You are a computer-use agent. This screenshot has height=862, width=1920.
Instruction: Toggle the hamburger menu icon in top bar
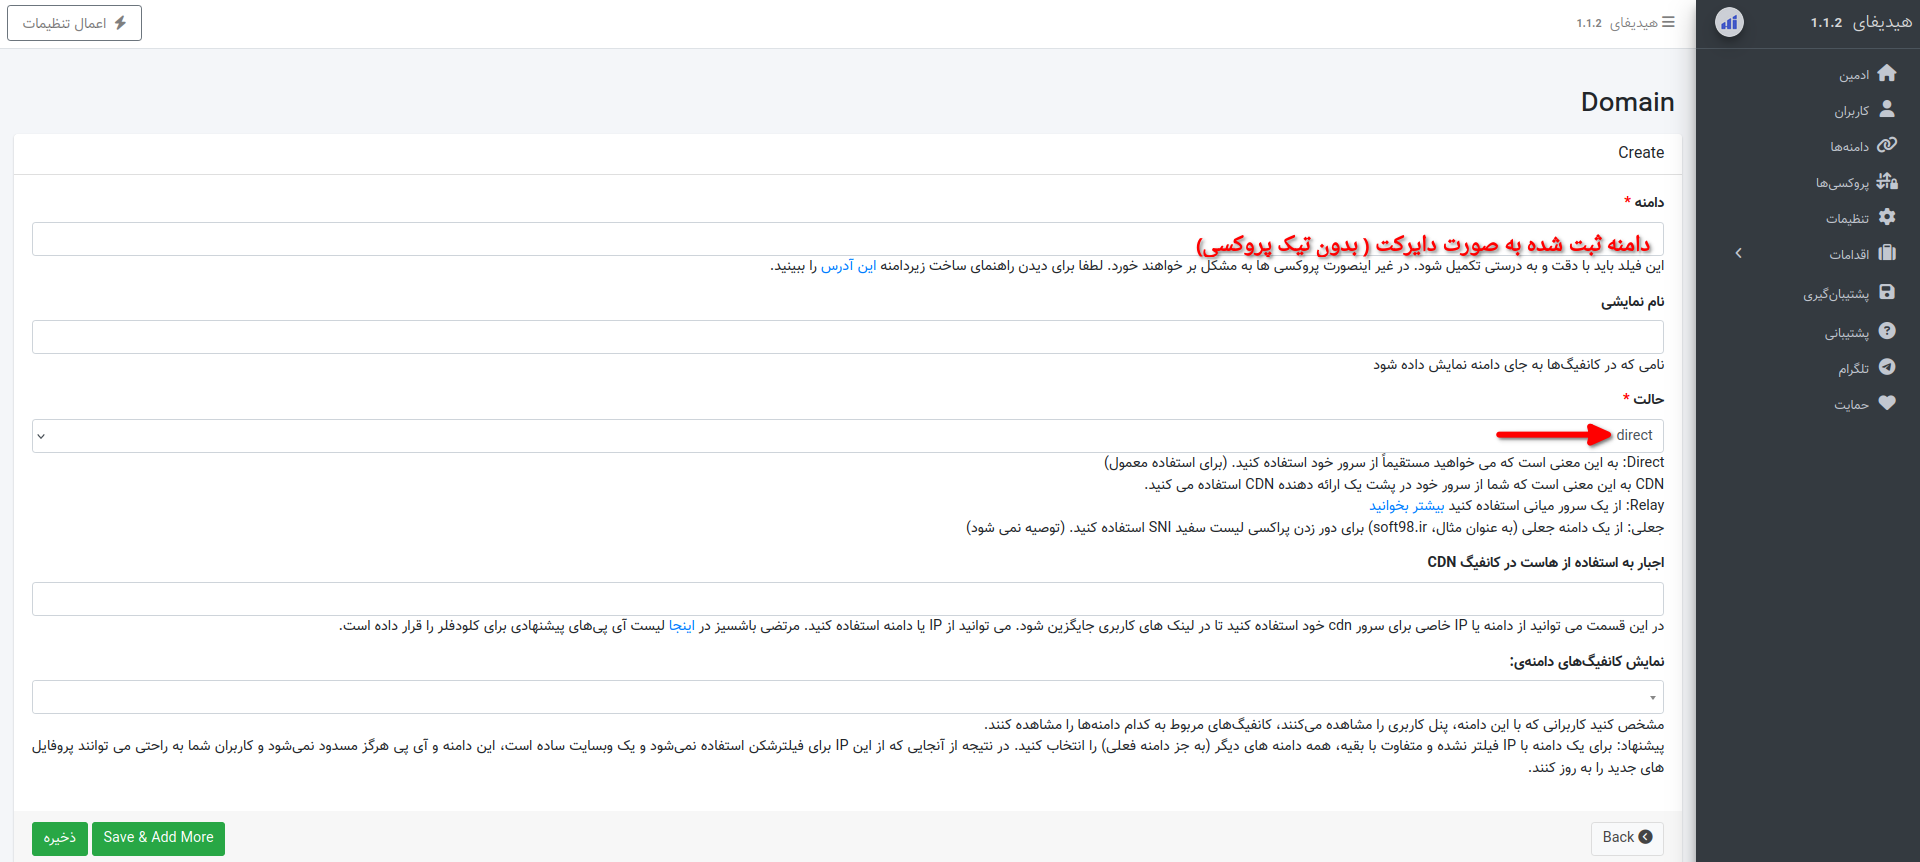coord(1668,22)
